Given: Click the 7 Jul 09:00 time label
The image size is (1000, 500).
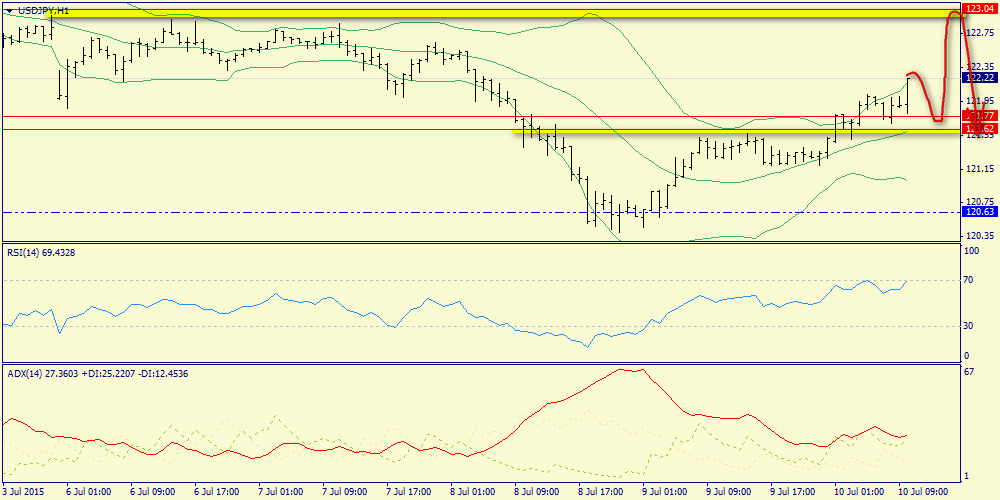Looking at the screenshot, I should (344, 492).
